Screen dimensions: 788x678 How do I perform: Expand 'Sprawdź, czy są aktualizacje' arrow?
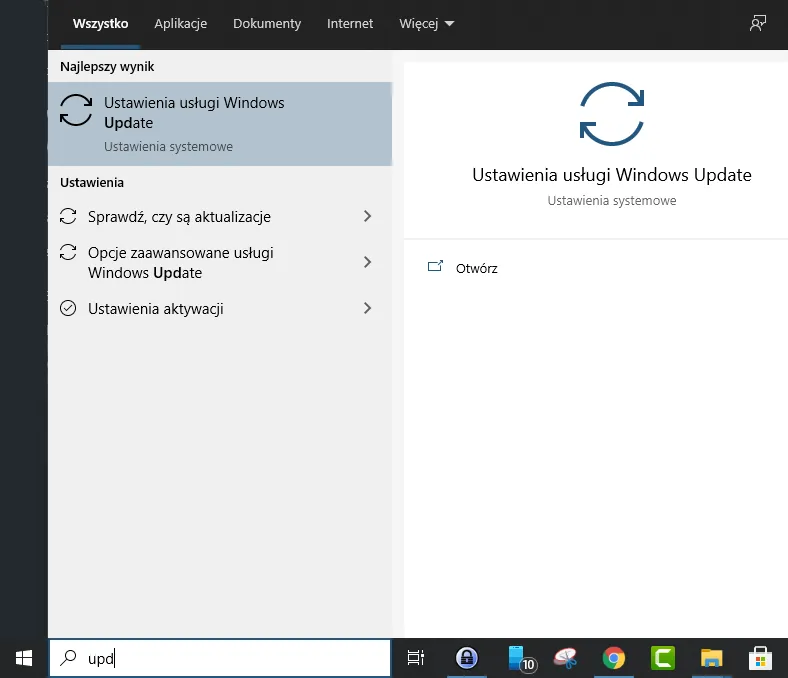(x=367, y=216)
